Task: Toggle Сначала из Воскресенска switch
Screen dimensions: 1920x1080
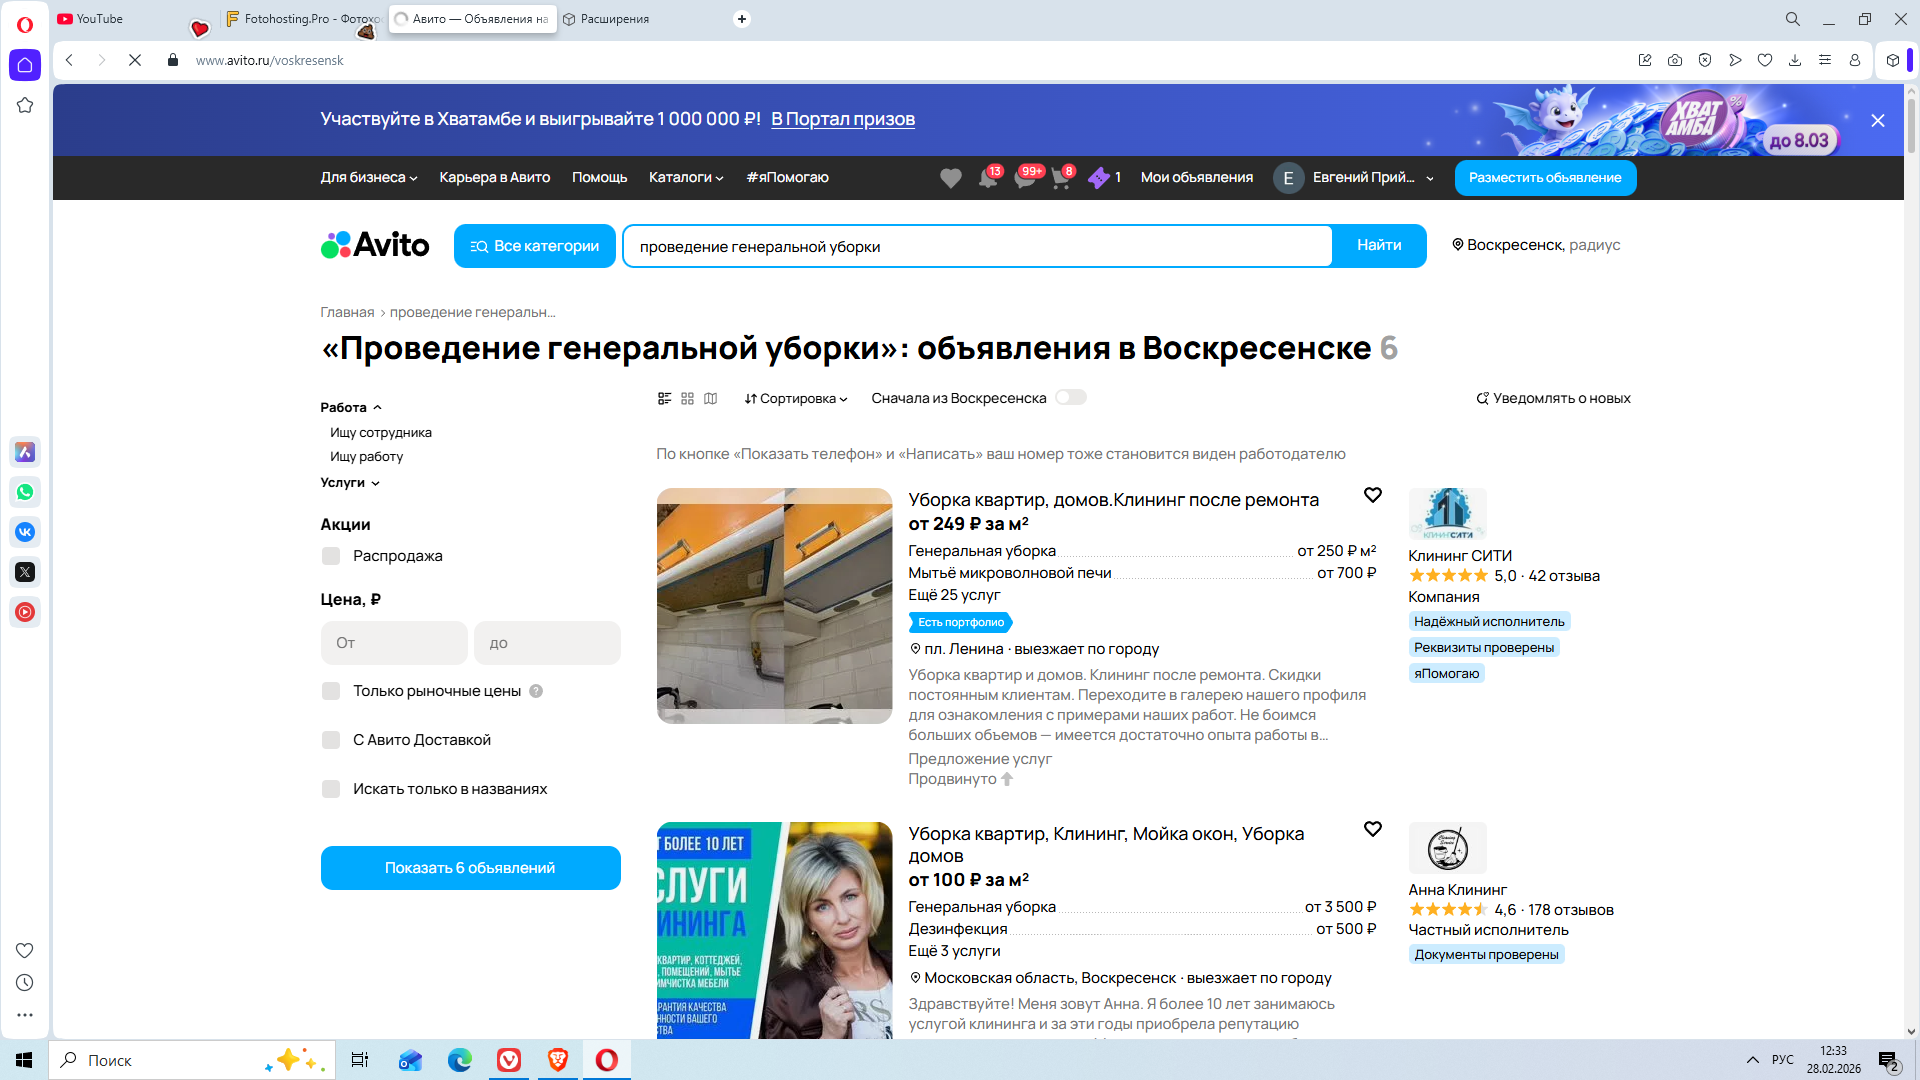Action: click(x=1070, y=398)
